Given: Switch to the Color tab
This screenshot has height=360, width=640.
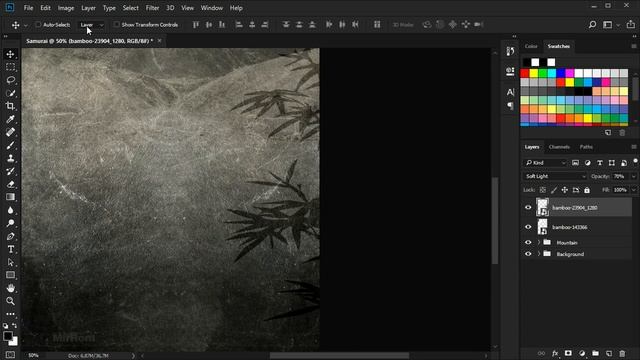Looking at the screenshot, I should coord(531,46).
